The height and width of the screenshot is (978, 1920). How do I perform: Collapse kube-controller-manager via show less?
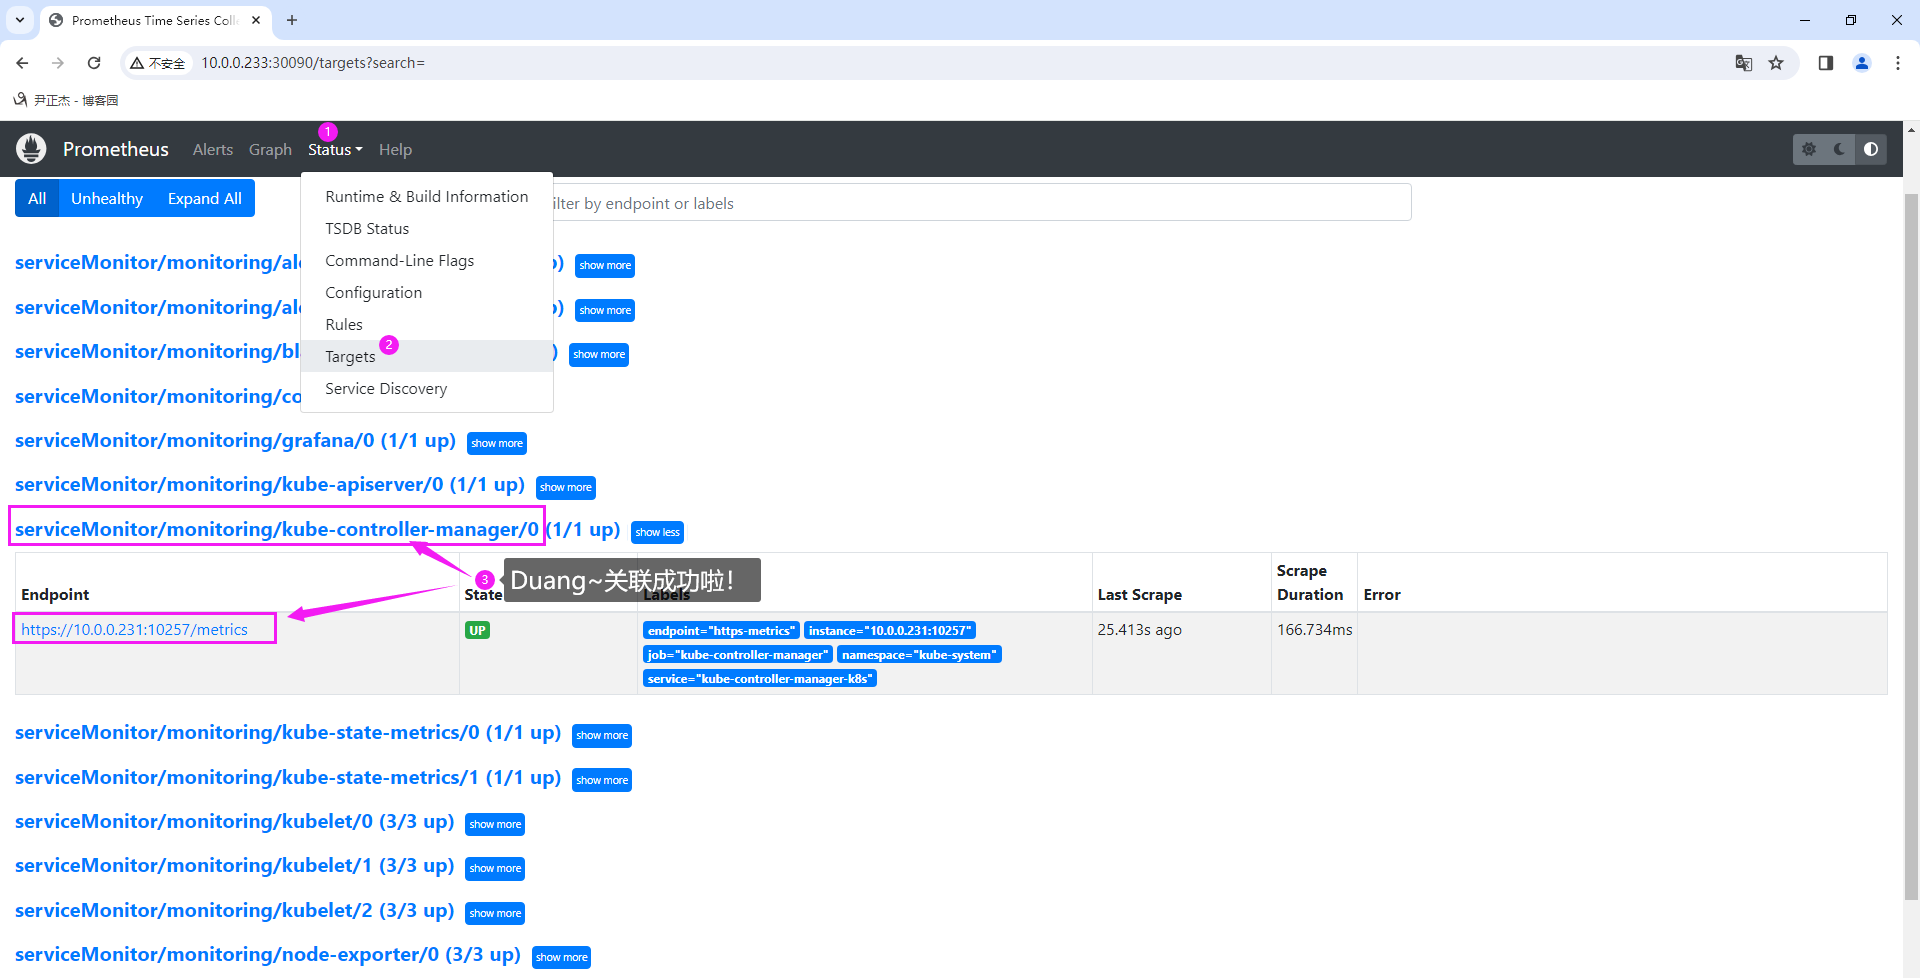point(657,531)
